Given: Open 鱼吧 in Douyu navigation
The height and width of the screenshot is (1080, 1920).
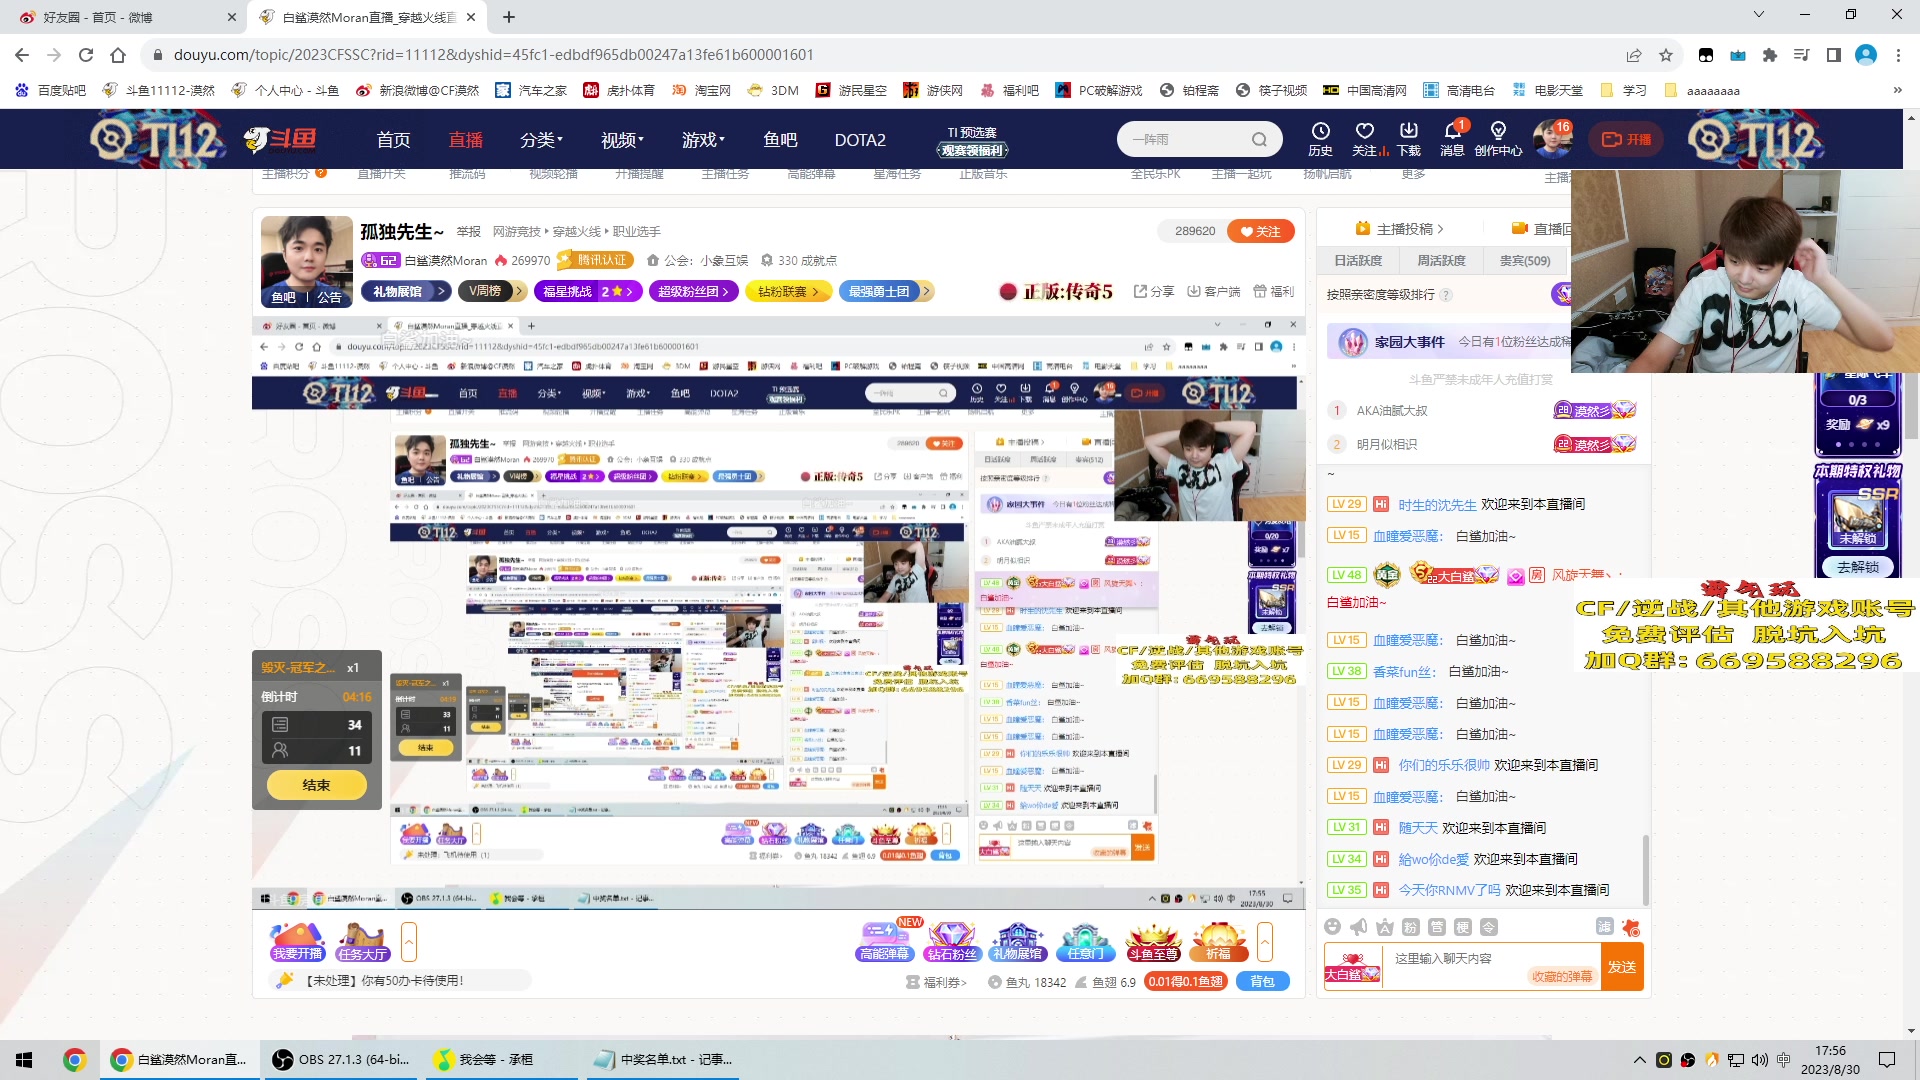Looking at the screenshot, I should pos(780,140).
